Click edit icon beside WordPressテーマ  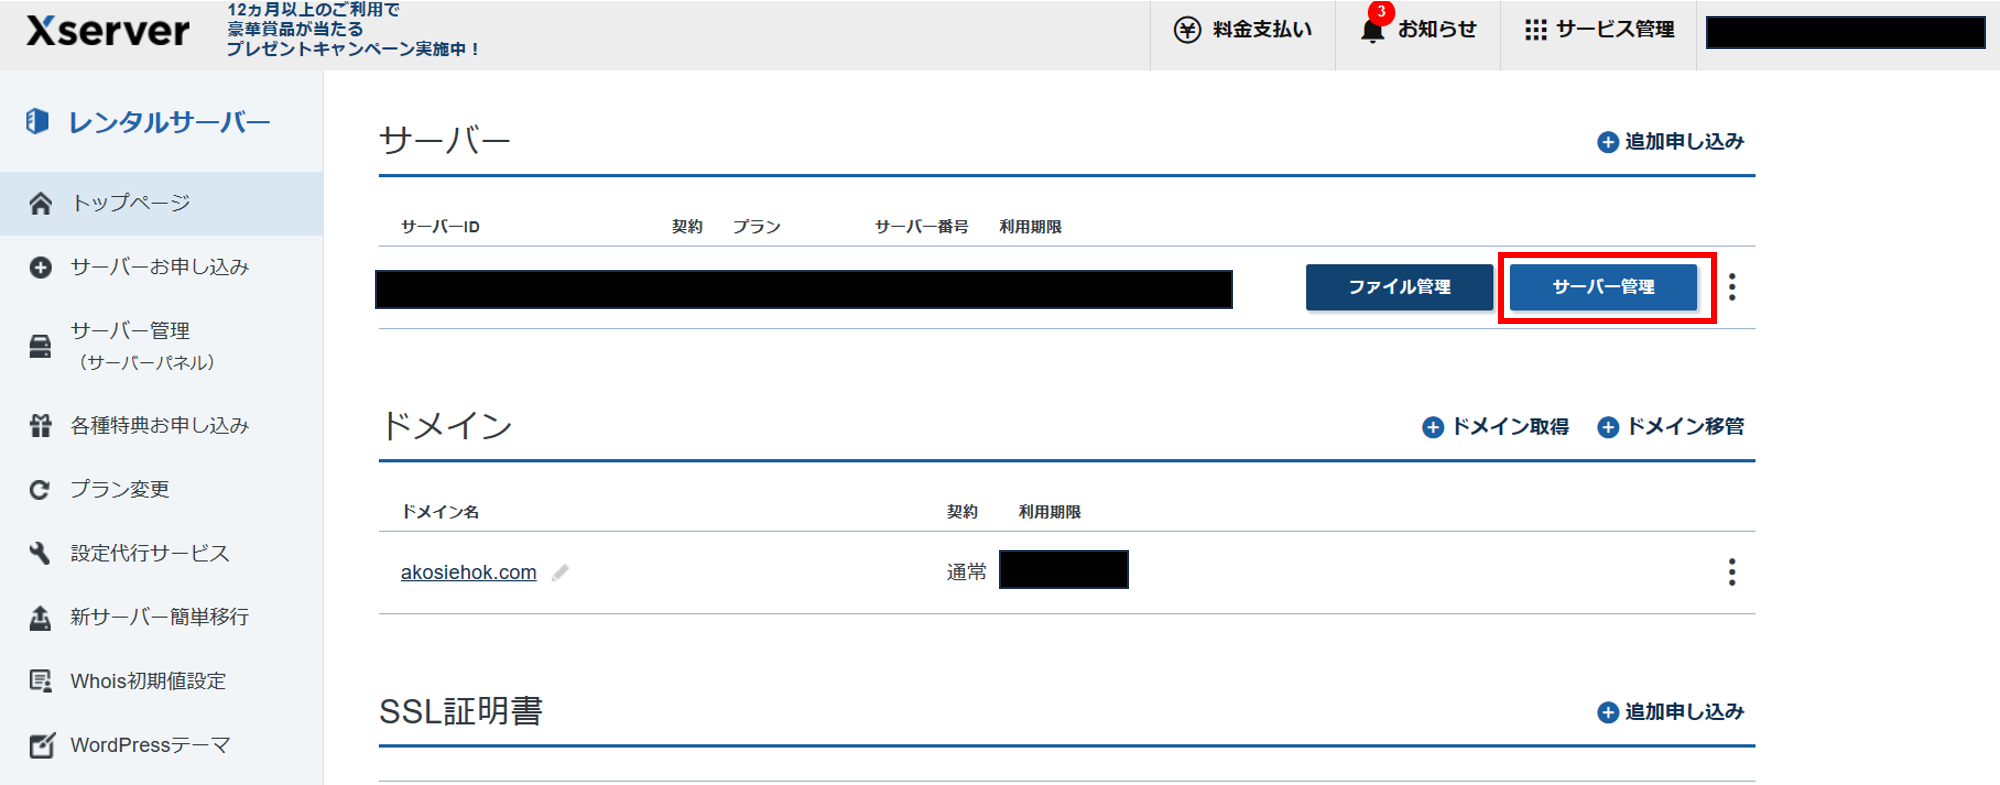pyautogui.click(x=41, y=745)
